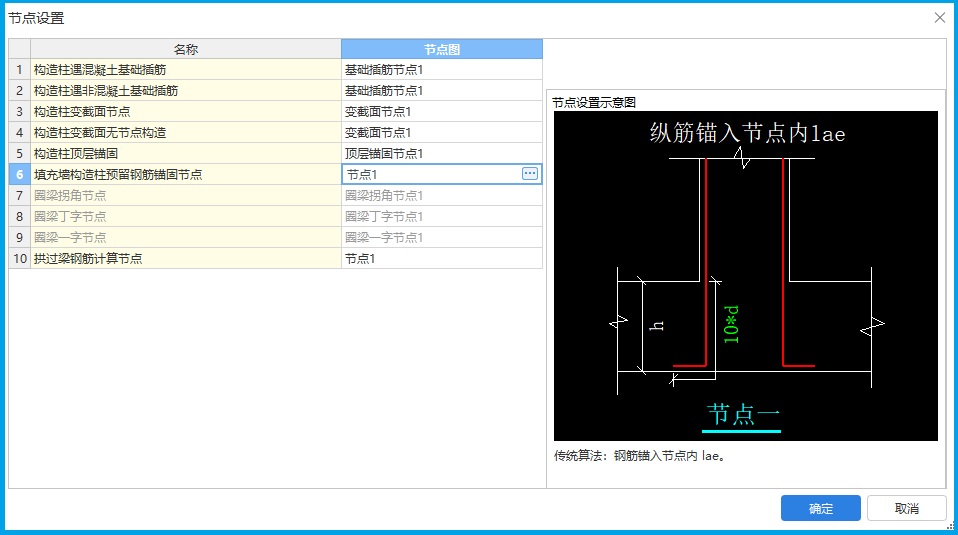
Task: Select row 填充墙构造柱预留钢筋锚固节点
Action: coord(186,175)
